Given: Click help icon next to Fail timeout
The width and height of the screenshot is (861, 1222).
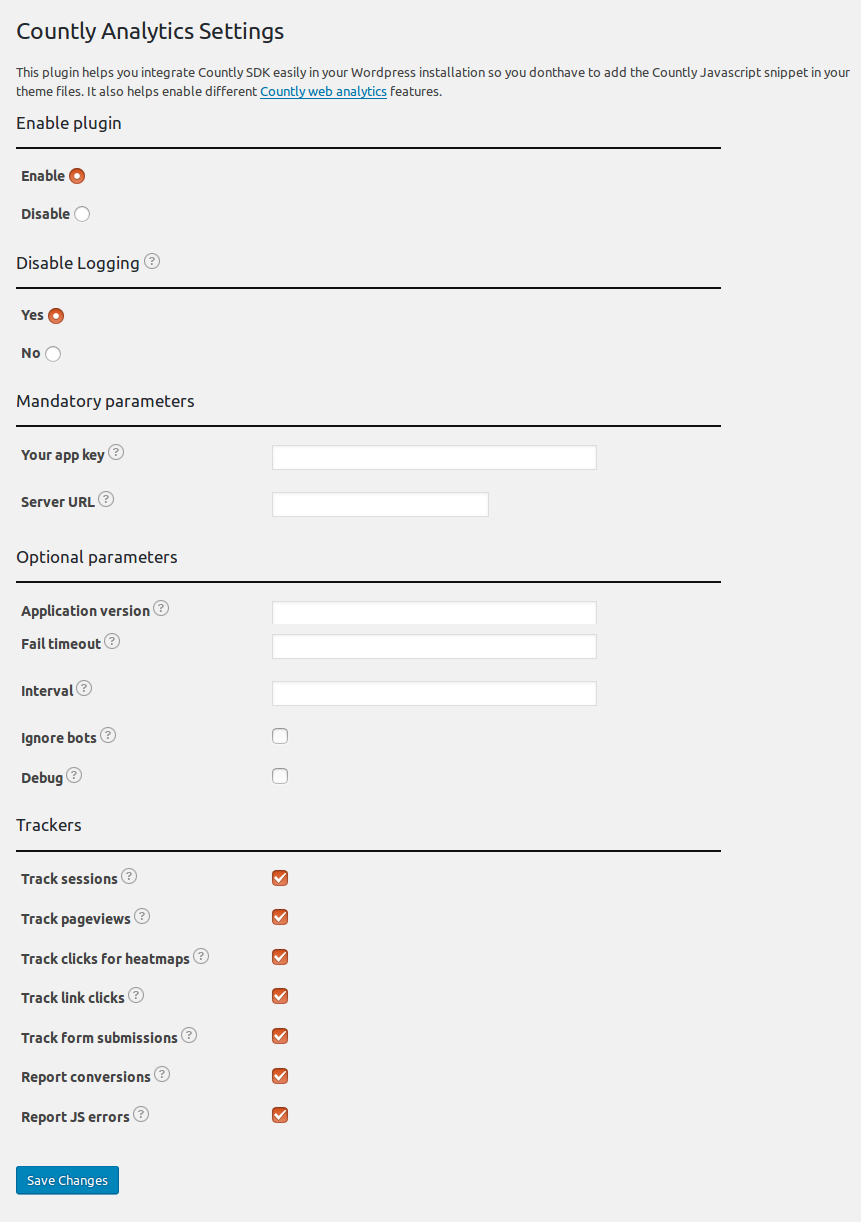Looking at the screenshot, I should 112,641.
